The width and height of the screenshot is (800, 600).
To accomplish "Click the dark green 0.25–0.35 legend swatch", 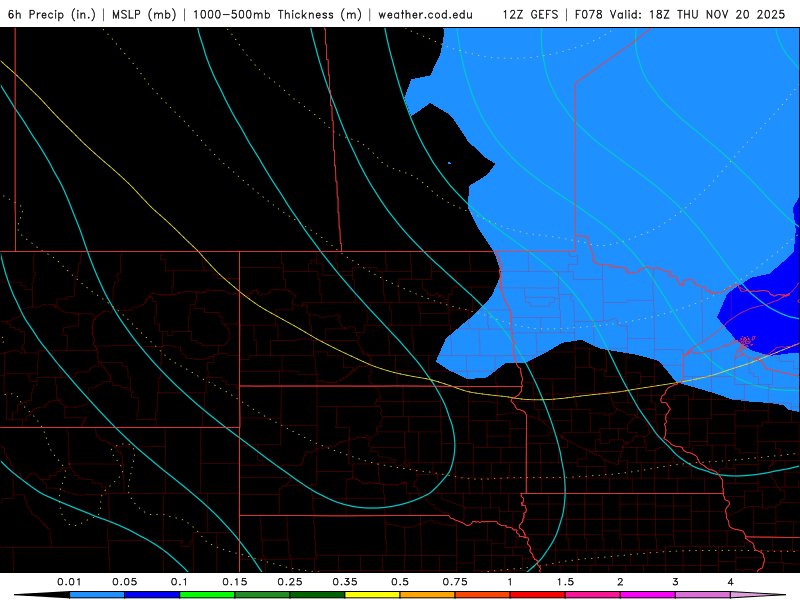I will tap(317, 595).
